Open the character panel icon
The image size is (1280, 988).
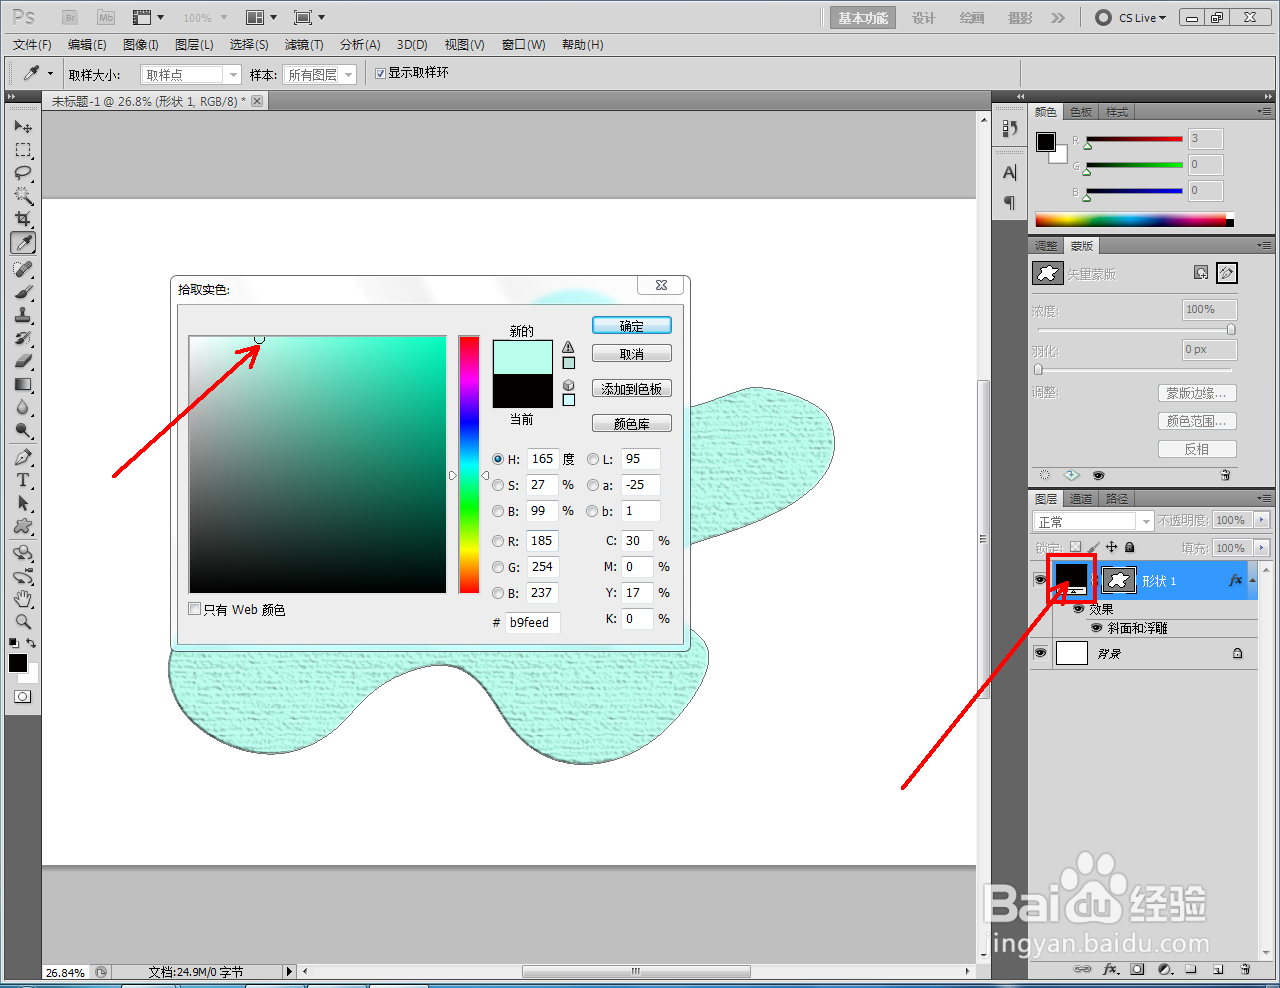(x=1010, y=172)
